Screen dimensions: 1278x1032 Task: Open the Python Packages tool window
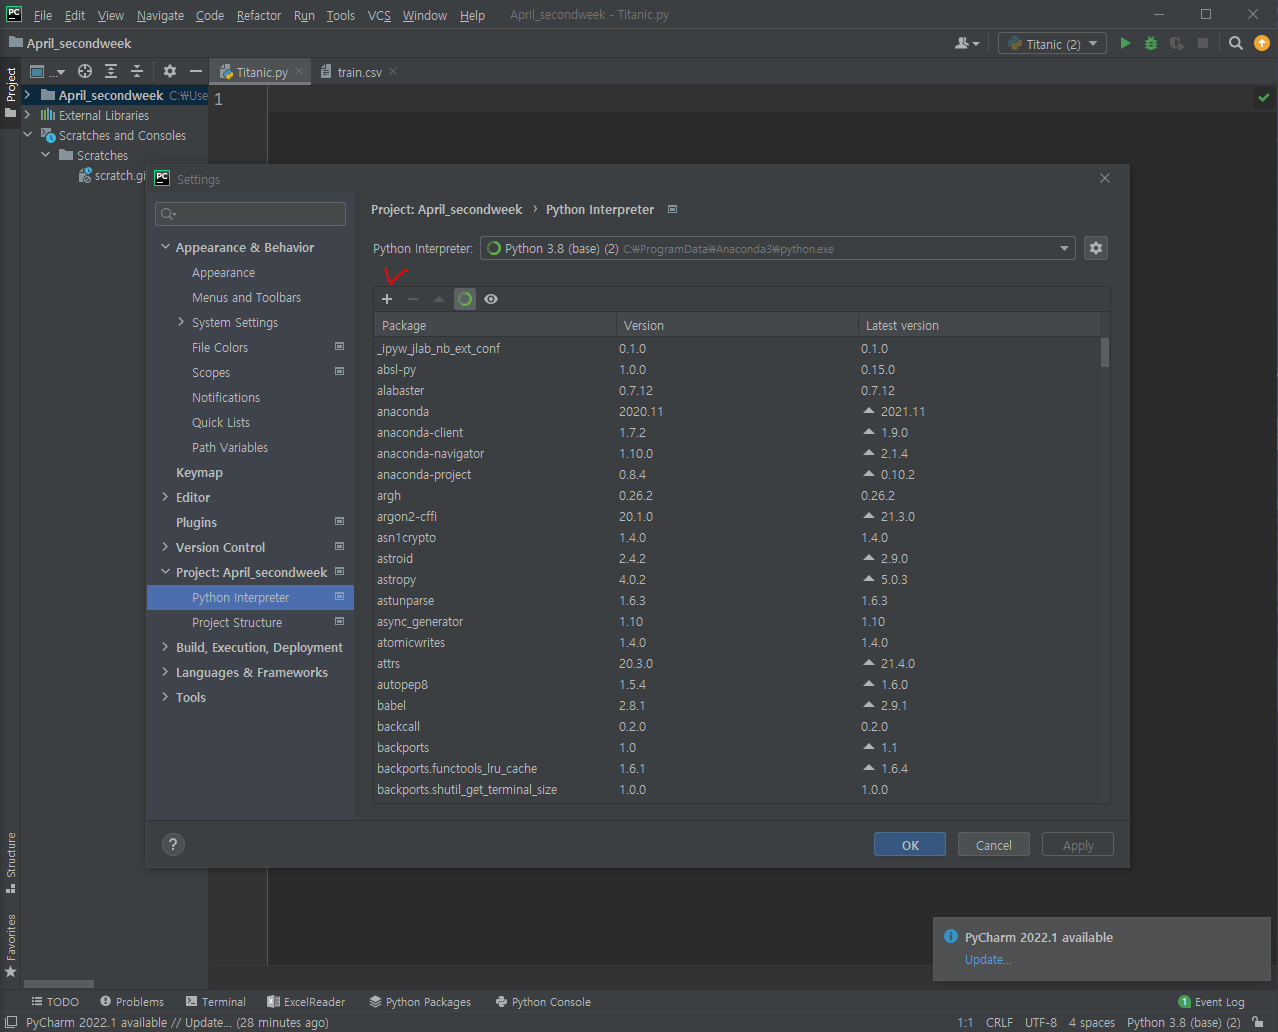(x=420, y=1001)
